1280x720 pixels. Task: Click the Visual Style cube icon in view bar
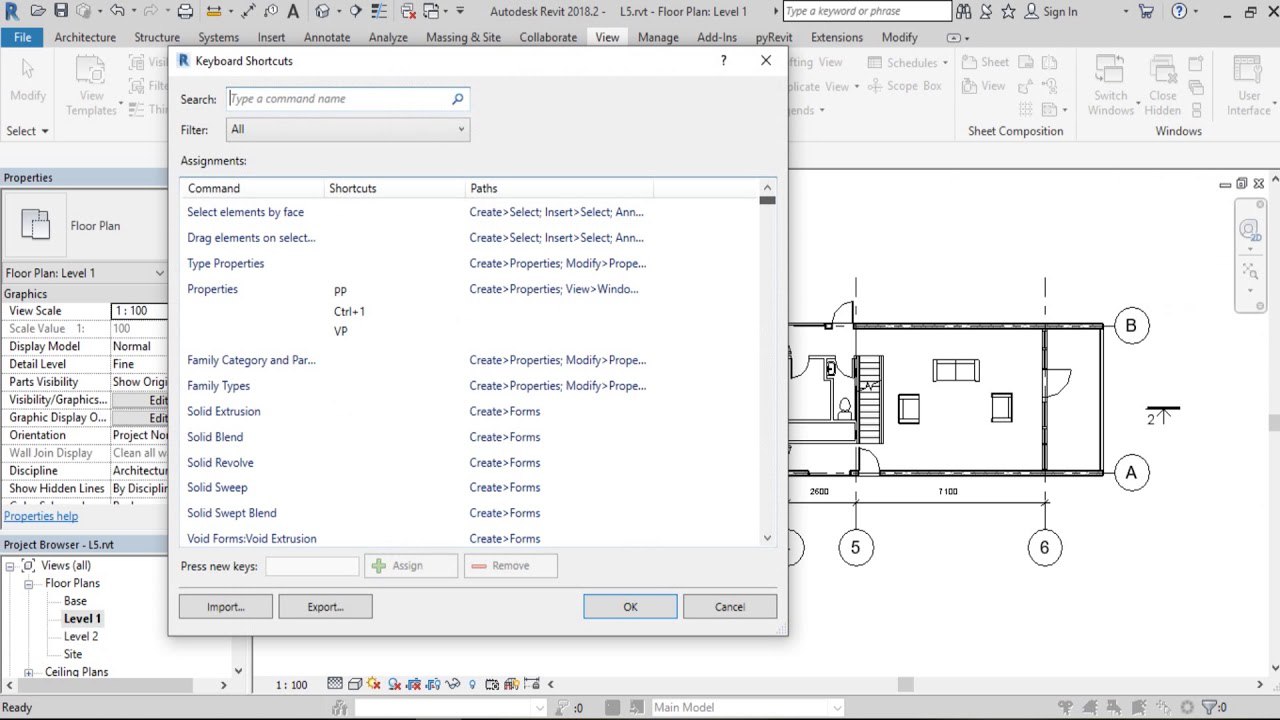[x=354, y=685]
